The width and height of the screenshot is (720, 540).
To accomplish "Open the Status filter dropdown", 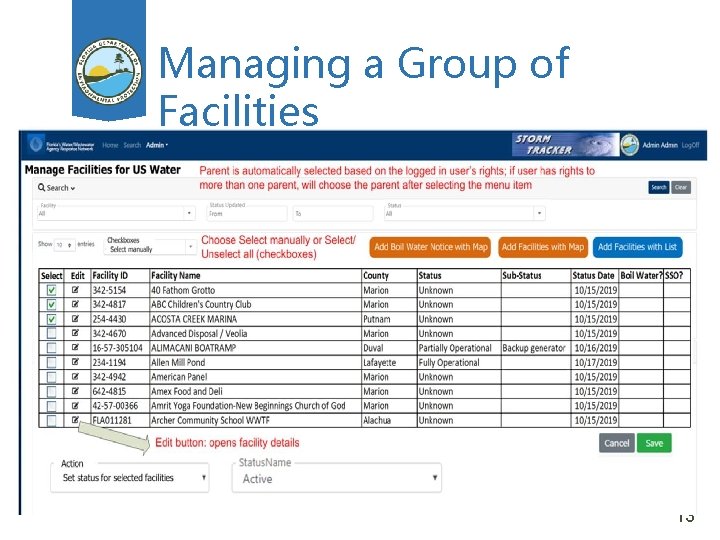I will click(x=465, y=213).
